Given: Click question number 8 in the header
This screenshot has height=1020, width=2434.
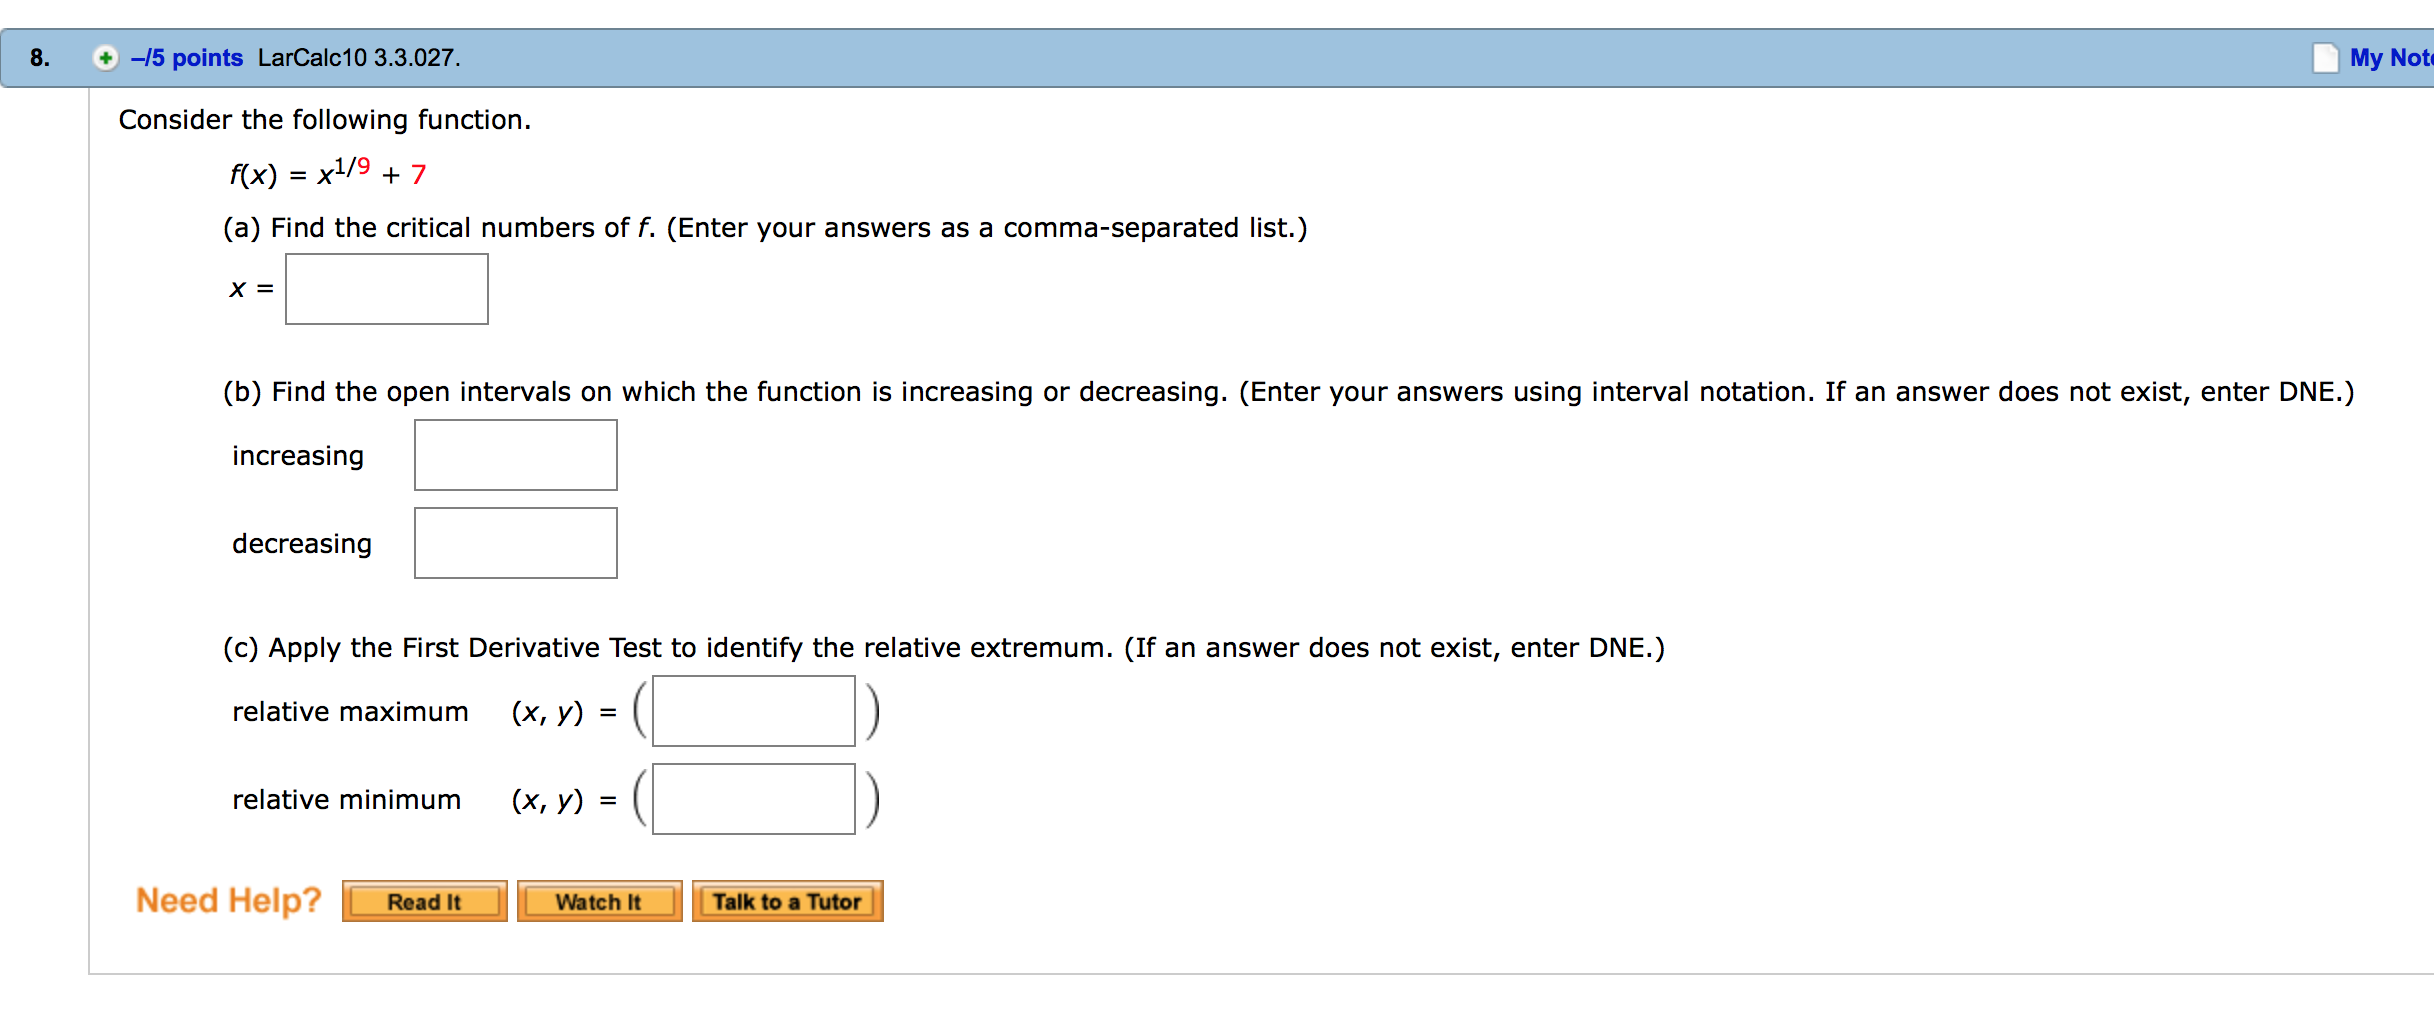Looking at the screenshot, I should [x=40, y=58].
